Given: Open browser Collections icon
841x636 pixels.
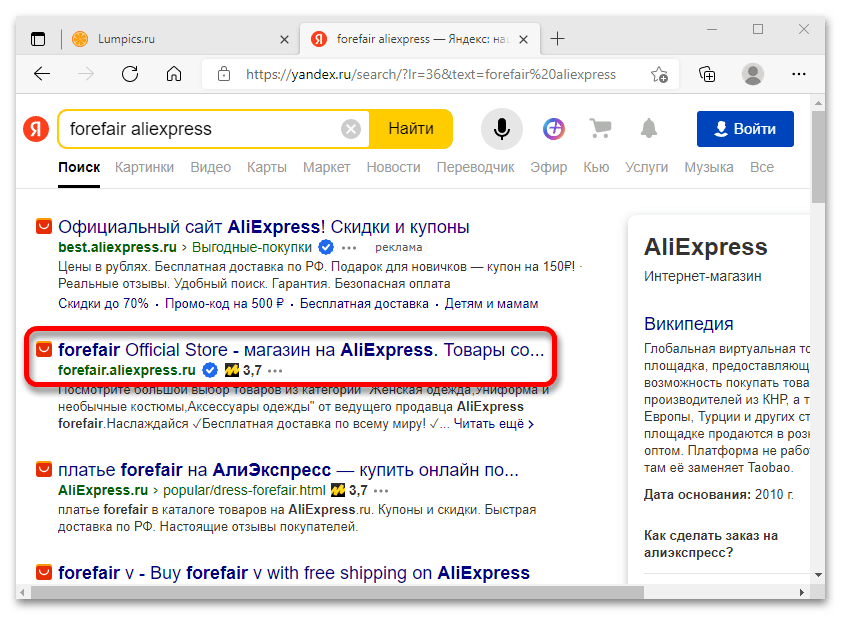Looking at the screenshot, I should point(707,74).
